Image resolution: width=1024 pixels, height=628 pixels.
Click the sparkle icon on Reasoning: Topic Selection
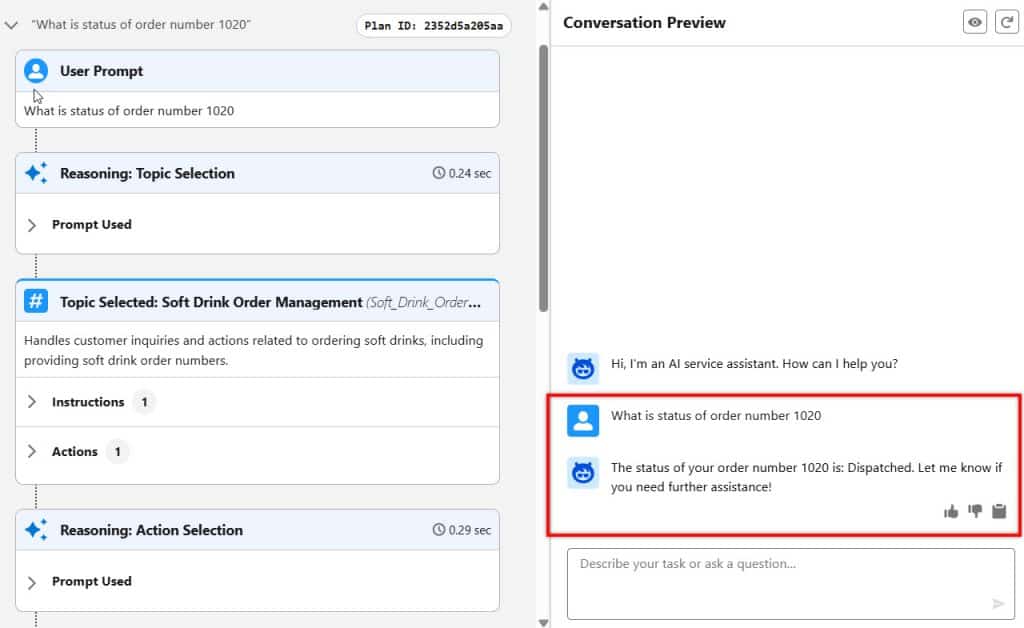(x=36, y=172)
